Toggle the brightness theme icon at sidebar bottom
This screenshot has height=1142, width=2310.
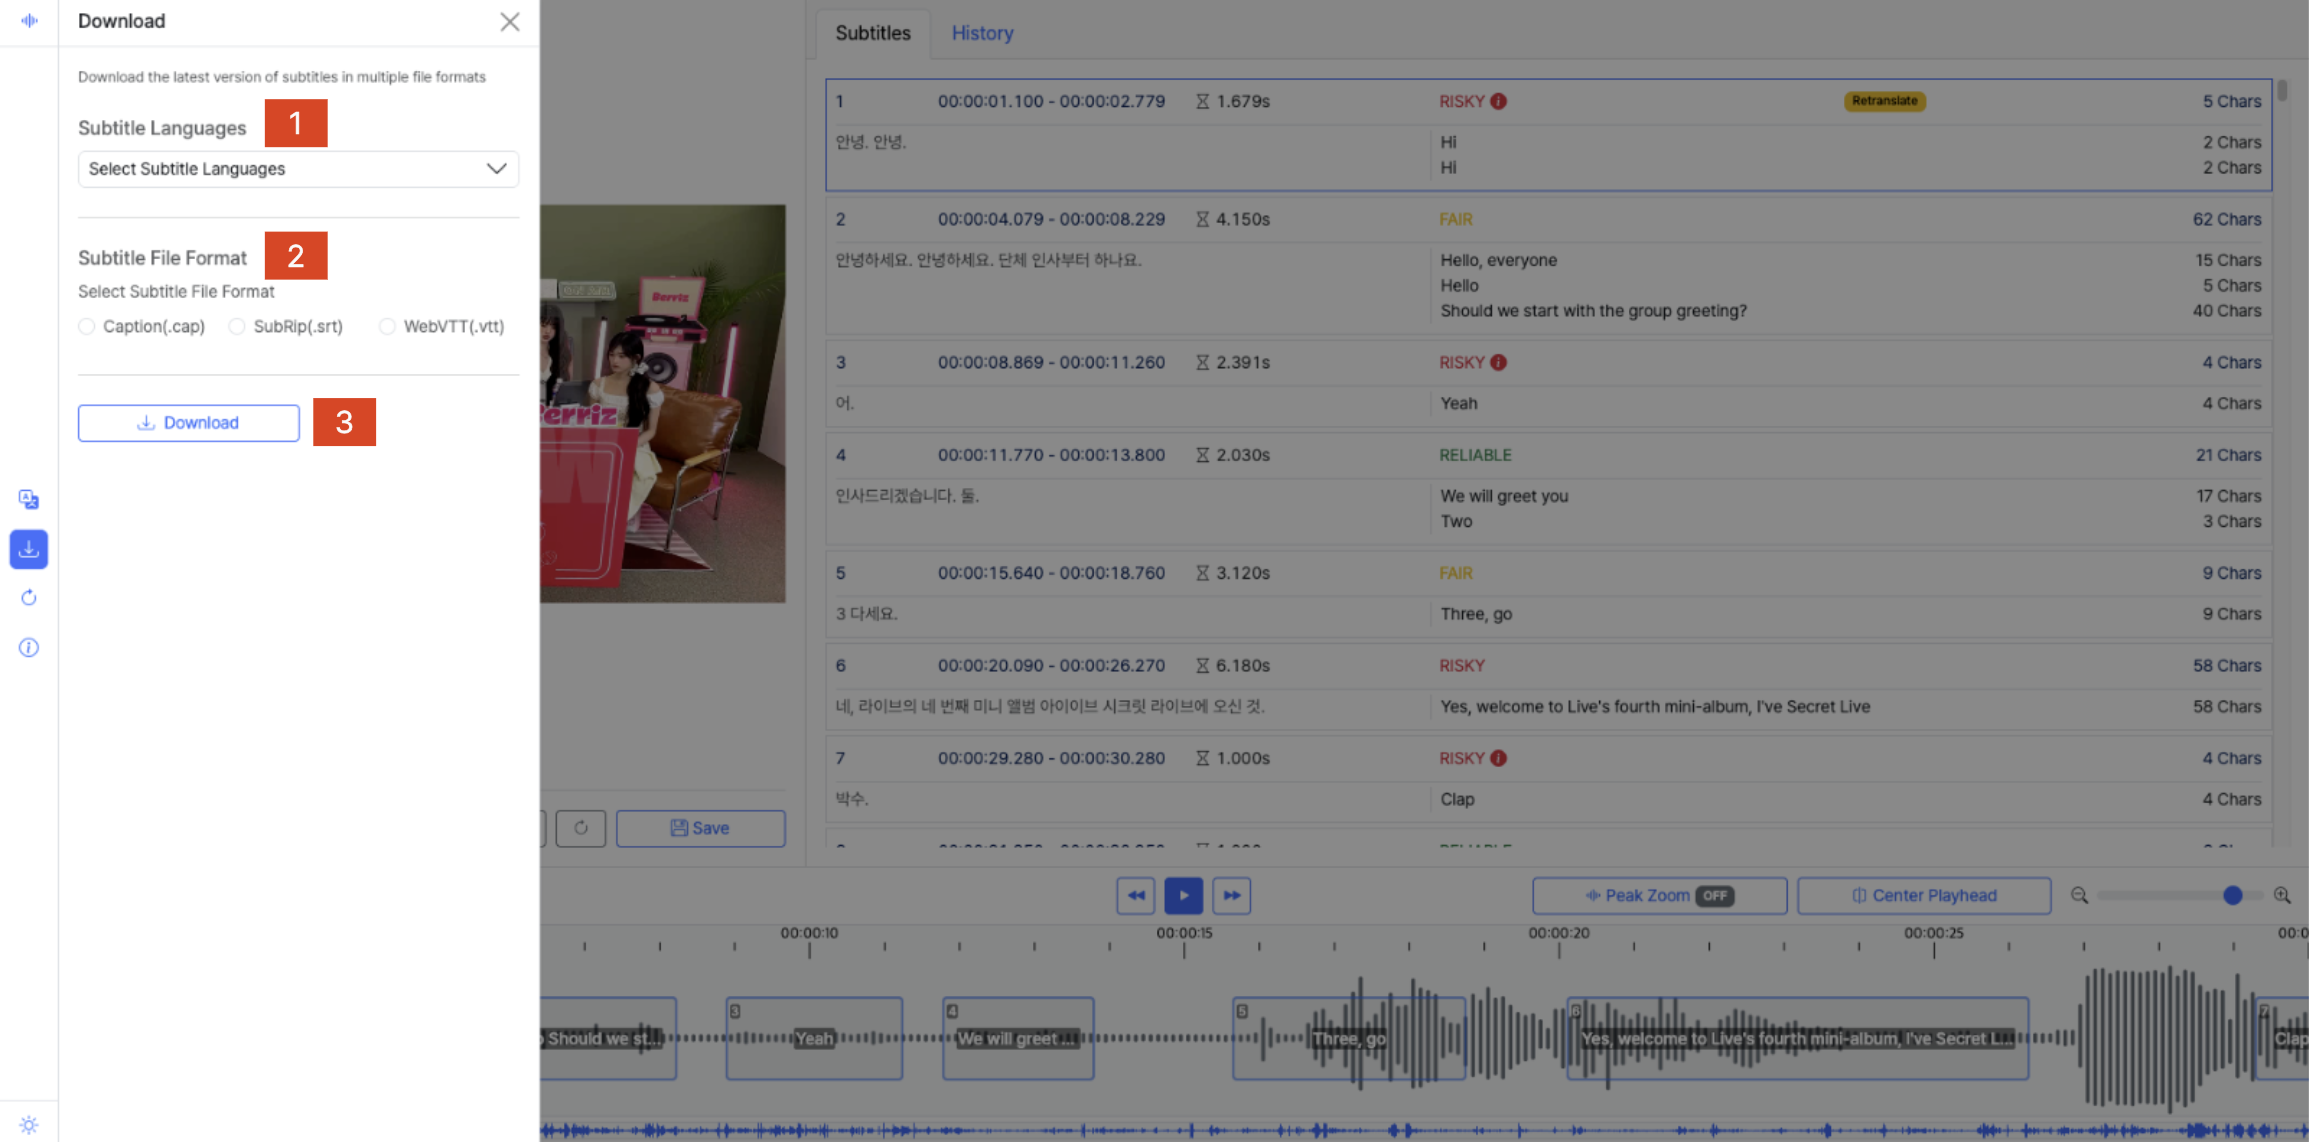point(28,1124)
